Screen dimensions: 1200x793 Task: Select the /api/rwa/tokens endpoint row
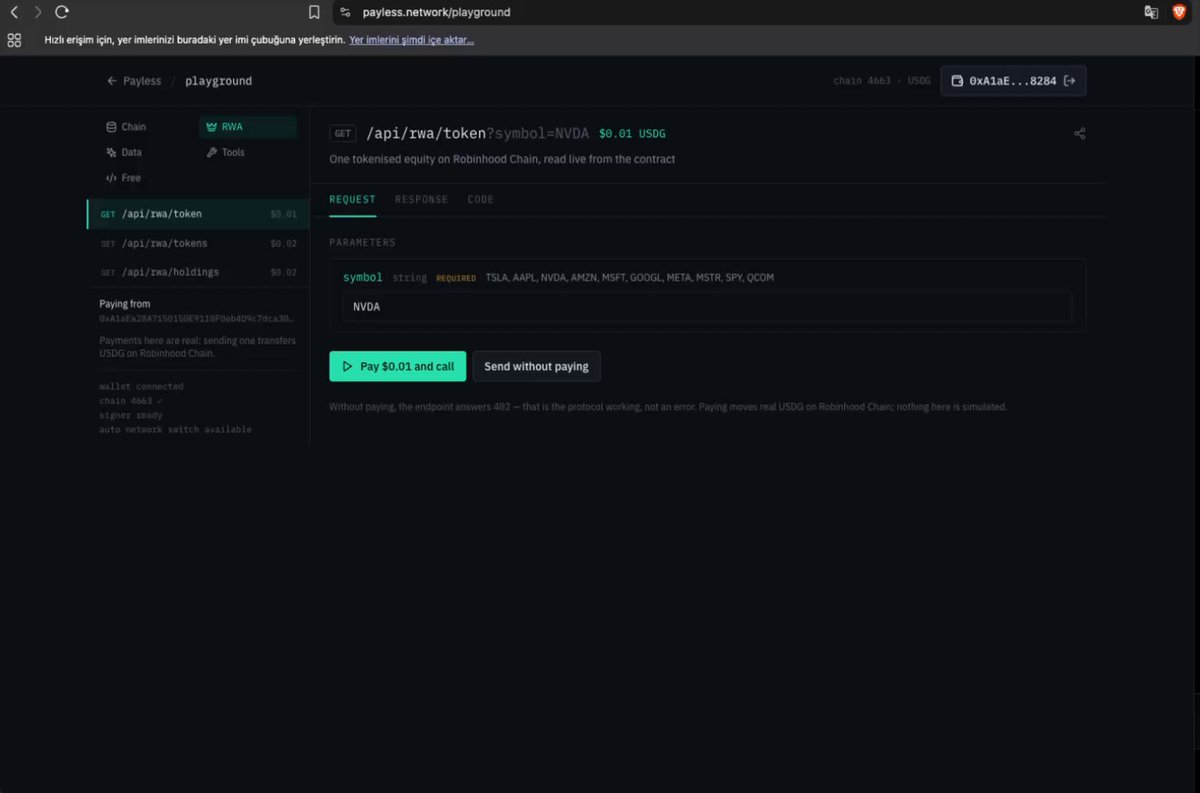click(198, 243)
